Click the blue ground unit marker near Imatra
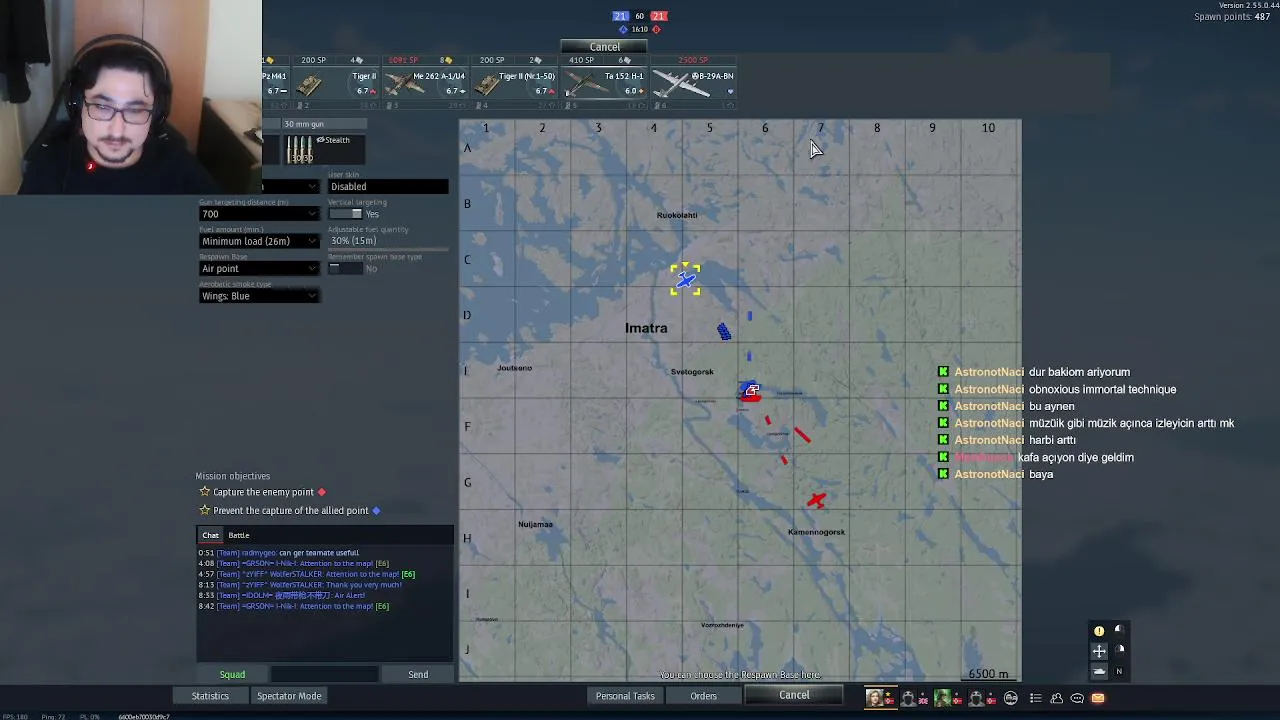The height and width of the screenshot is (720, 1280). 724,331
